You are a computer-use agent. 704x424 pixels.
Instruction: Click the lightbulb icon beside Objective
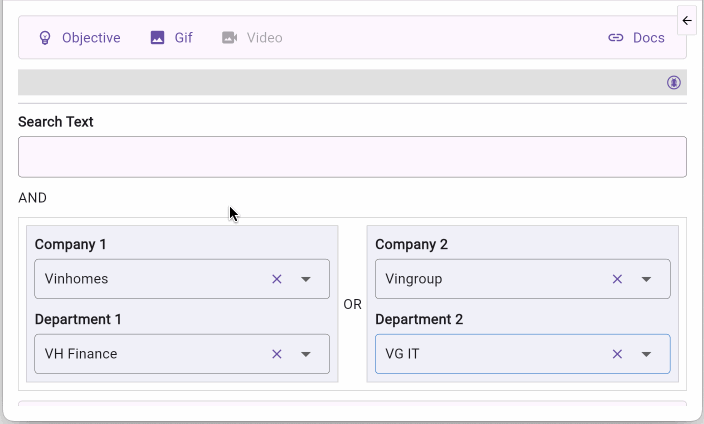click(44, 38)
